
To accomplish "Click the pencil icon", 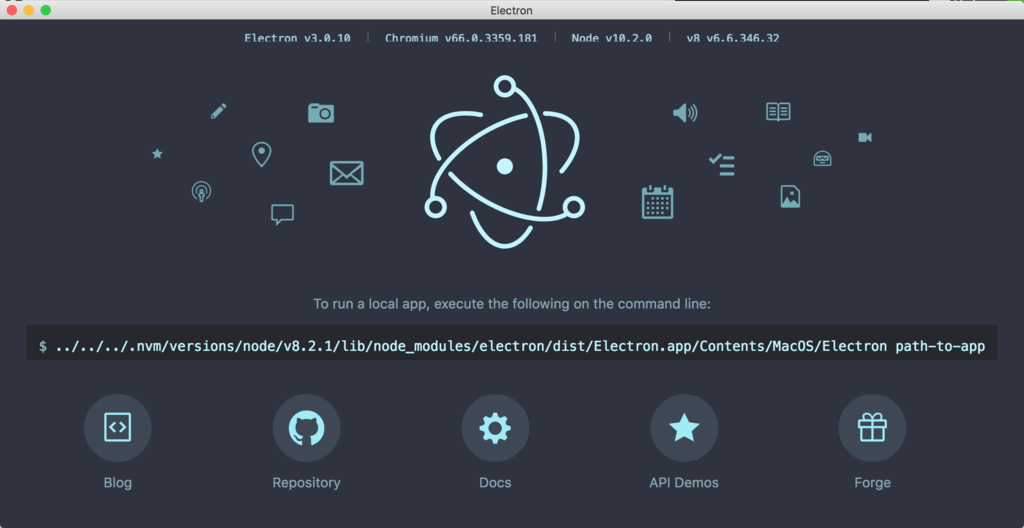I will point(219,111).
